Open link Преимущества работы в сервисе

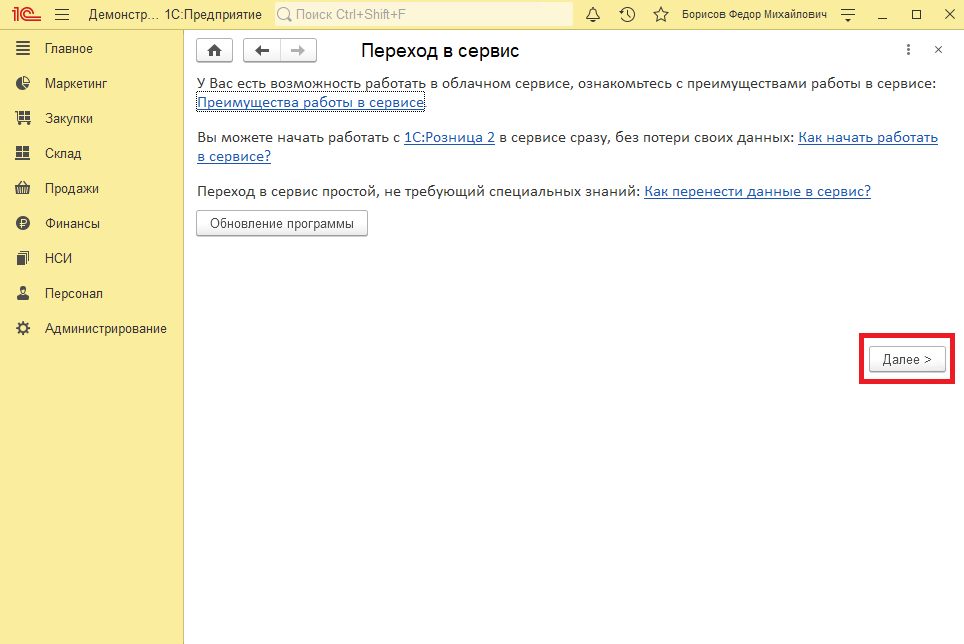[310, 102]
